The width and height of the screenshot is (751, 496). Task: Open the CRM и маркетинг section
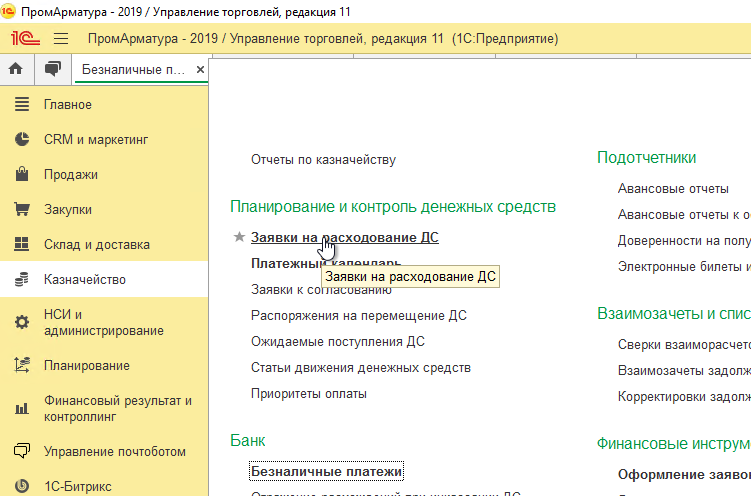(96, 139)
